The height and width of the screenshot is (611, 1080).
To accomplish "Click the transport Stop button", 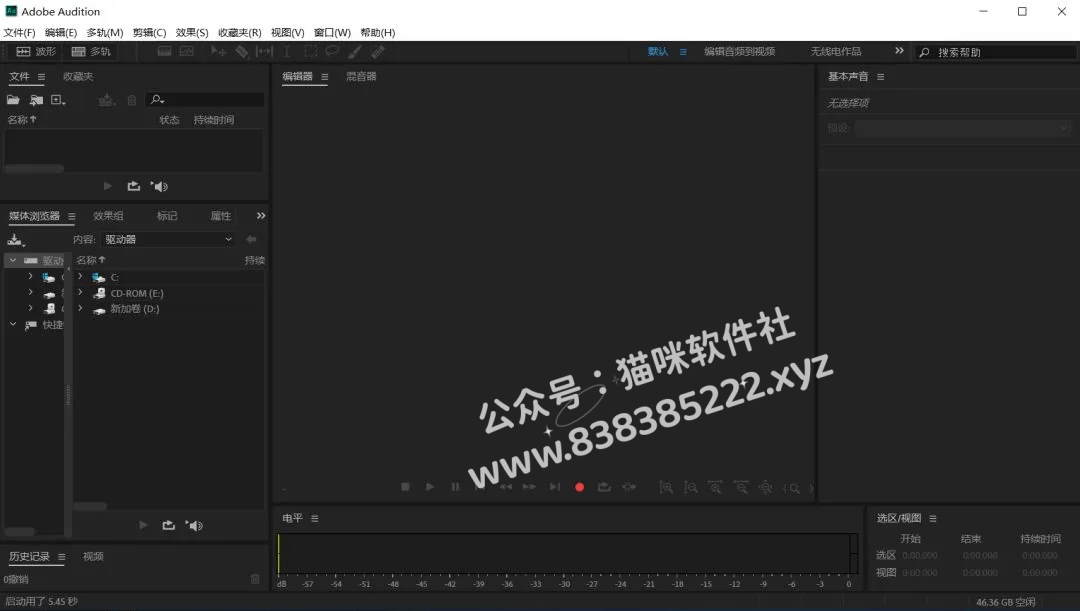I will [x=405, y=487].
